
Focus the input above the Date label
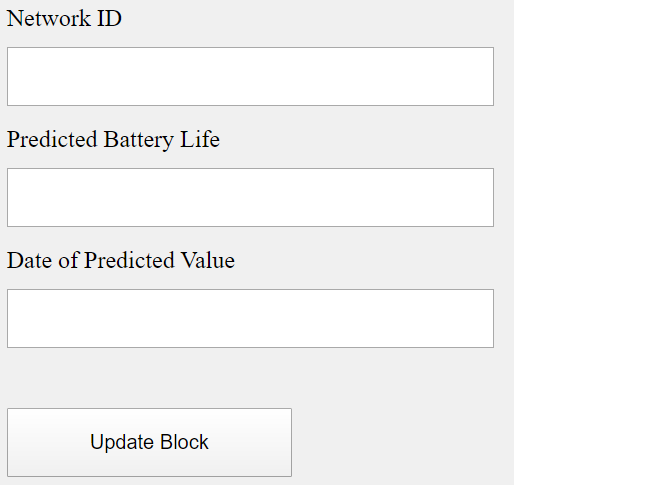coord(250,197)
